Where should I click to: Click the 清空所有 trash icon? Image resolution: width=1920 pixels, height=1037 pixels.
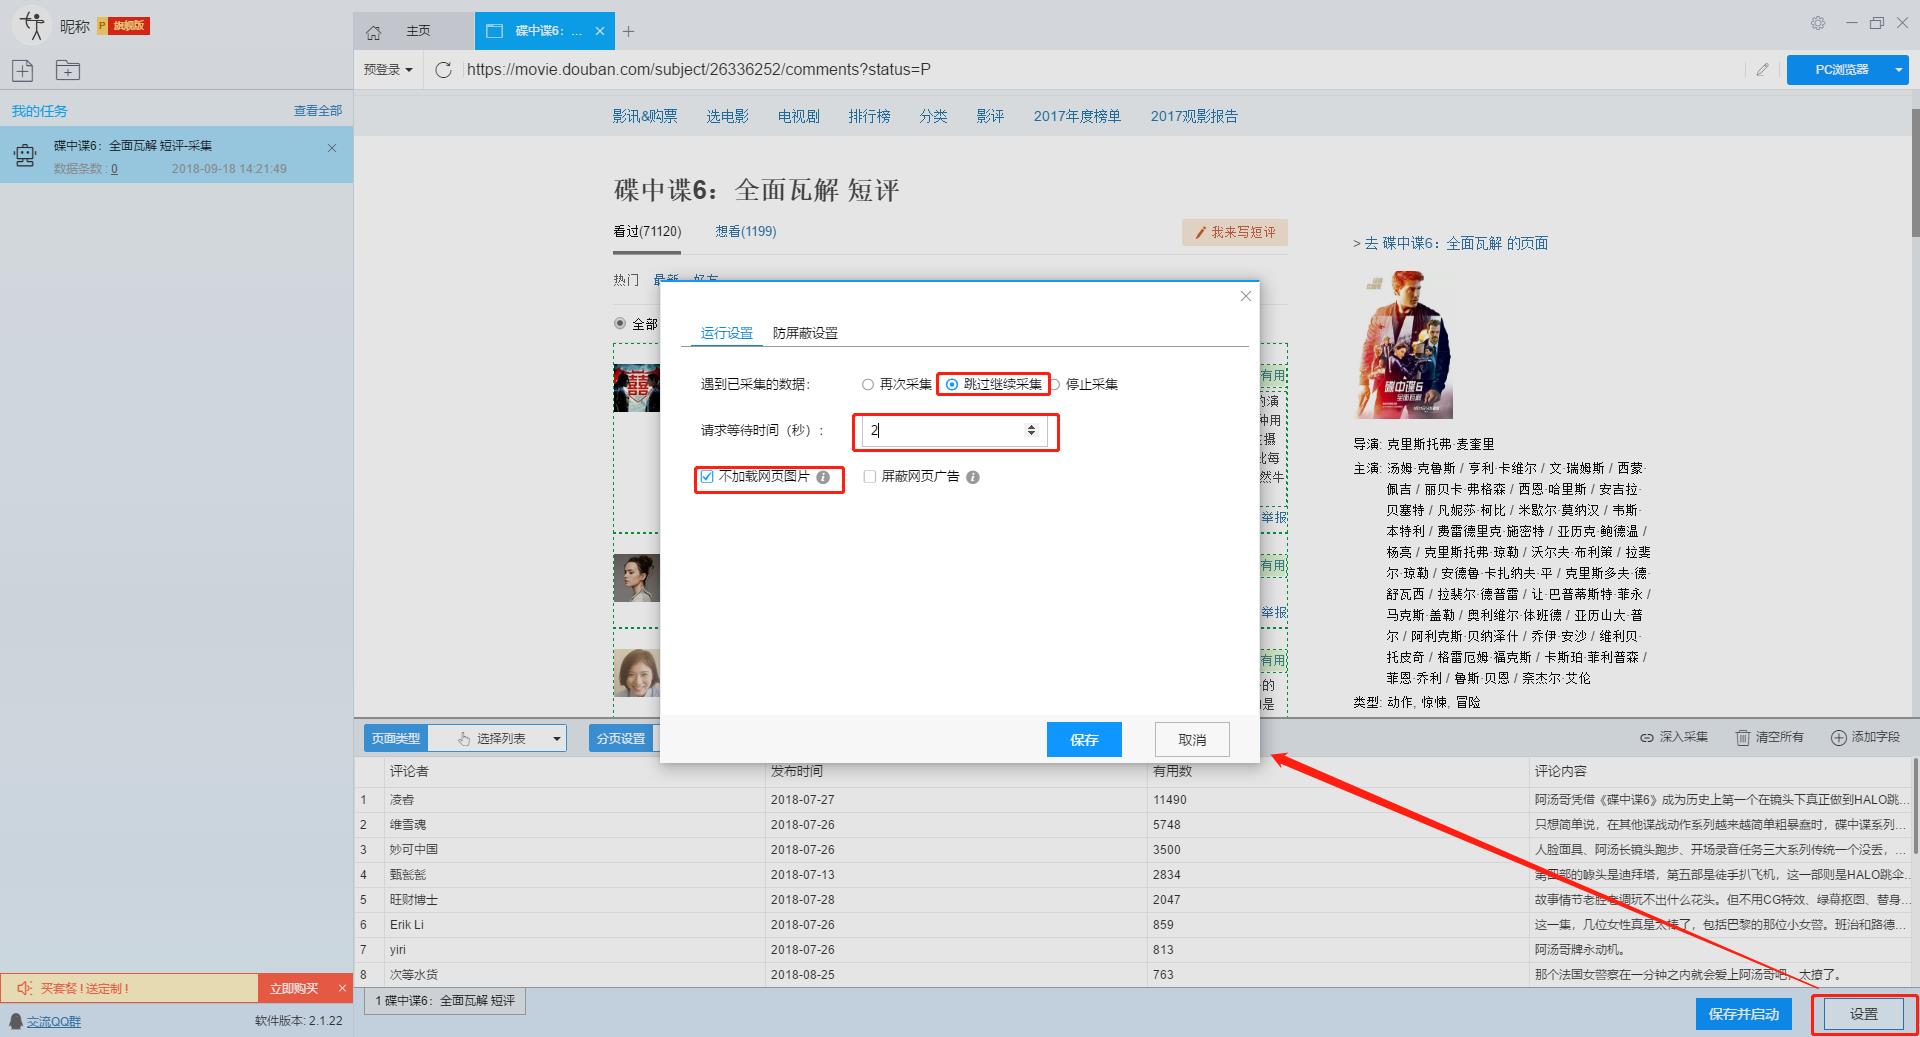[1743, 737]
